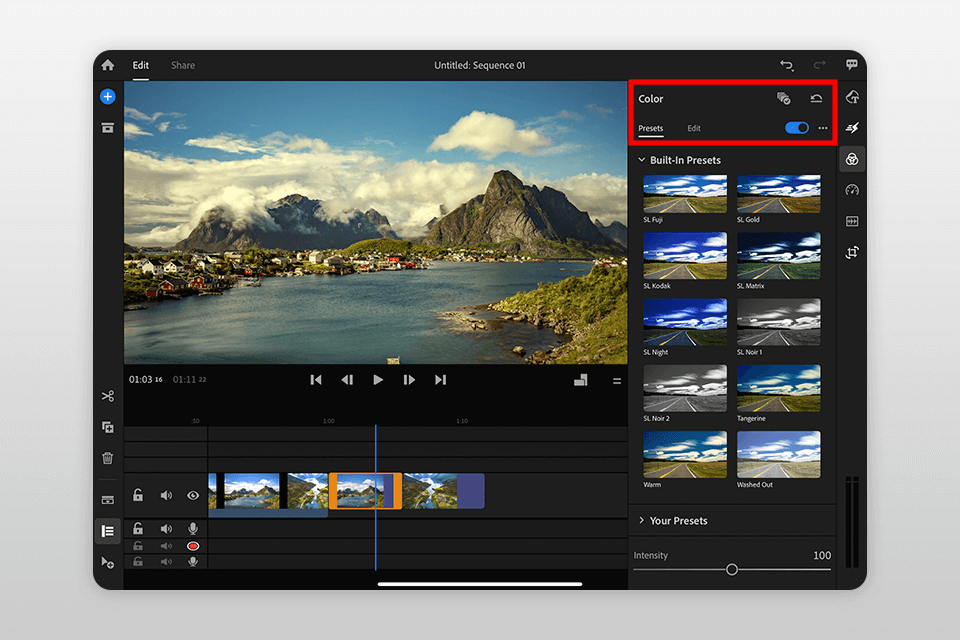Mute the first audio track

pyautogui.click(x=166, y=529)
